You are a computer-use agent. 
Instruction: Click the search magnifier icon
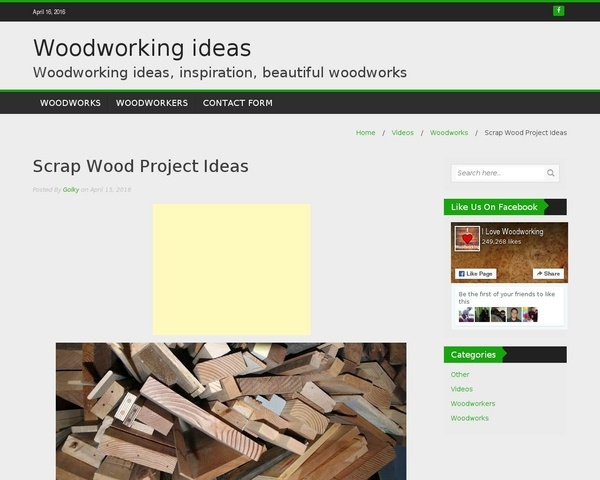(551, 173)
